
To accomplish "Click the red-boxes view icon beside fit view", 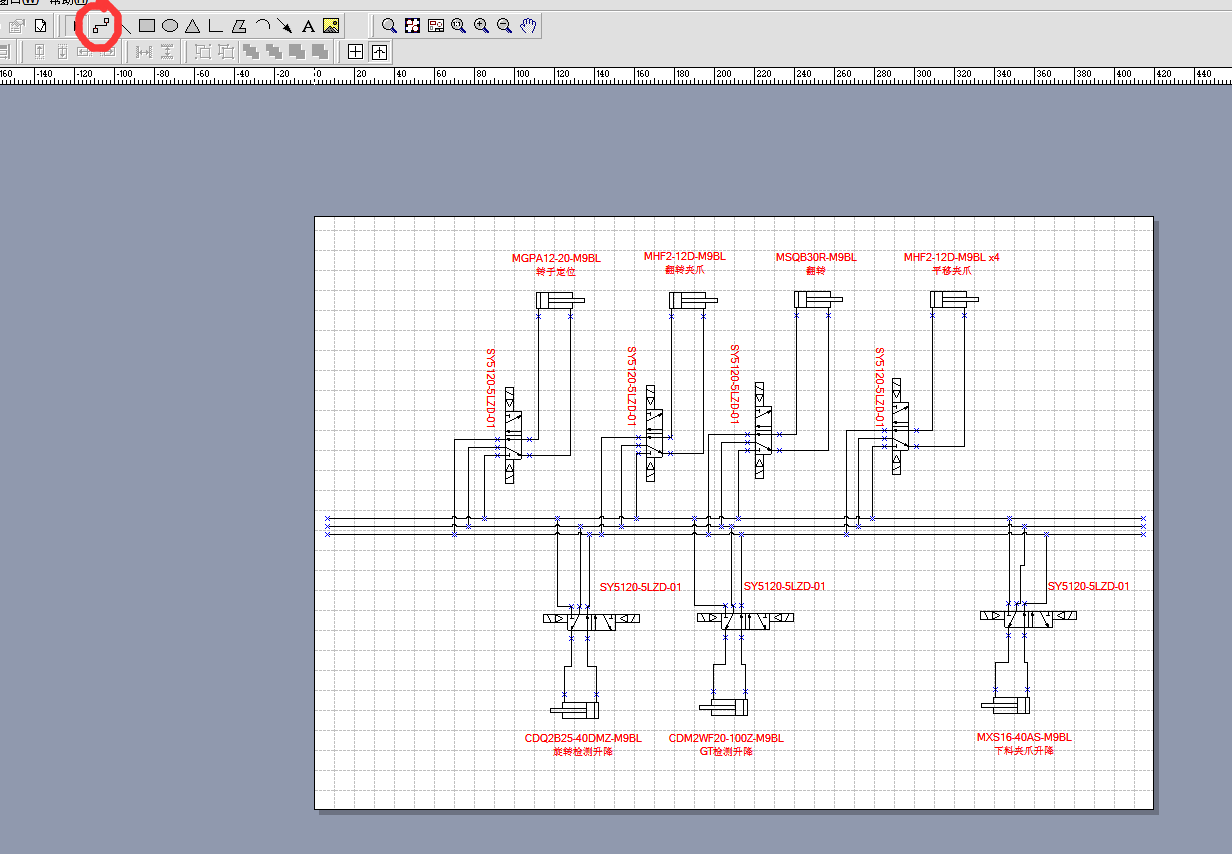I will (435, 26).
